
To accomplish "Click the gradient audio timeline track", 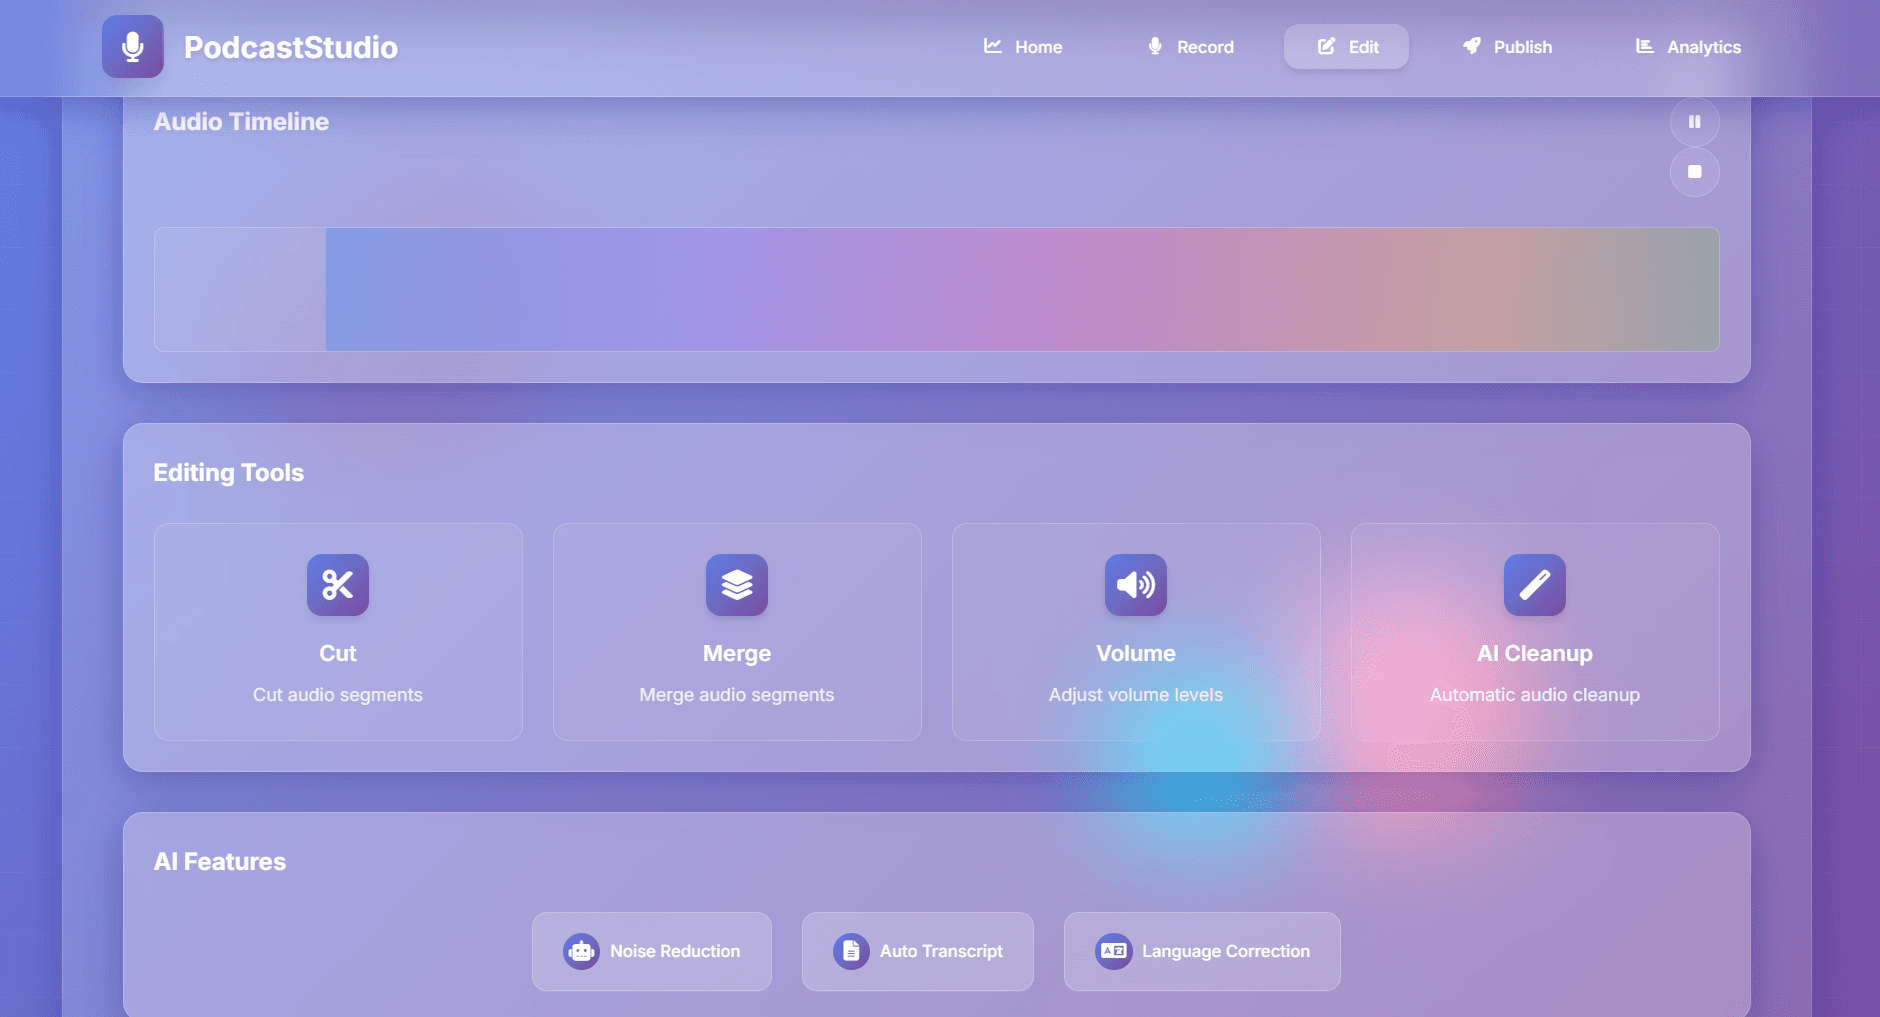I will (1020, 289).
